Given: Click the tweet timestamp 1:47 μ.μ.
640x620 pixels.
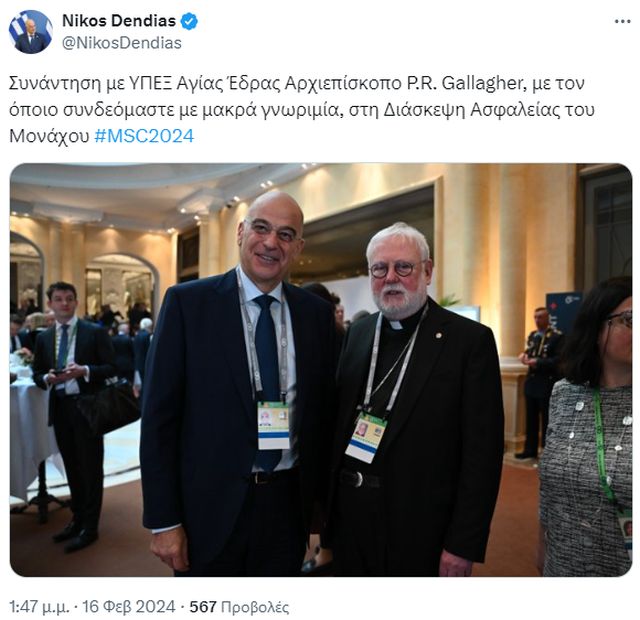Looking at the screenshot, I should coord(39,607).
